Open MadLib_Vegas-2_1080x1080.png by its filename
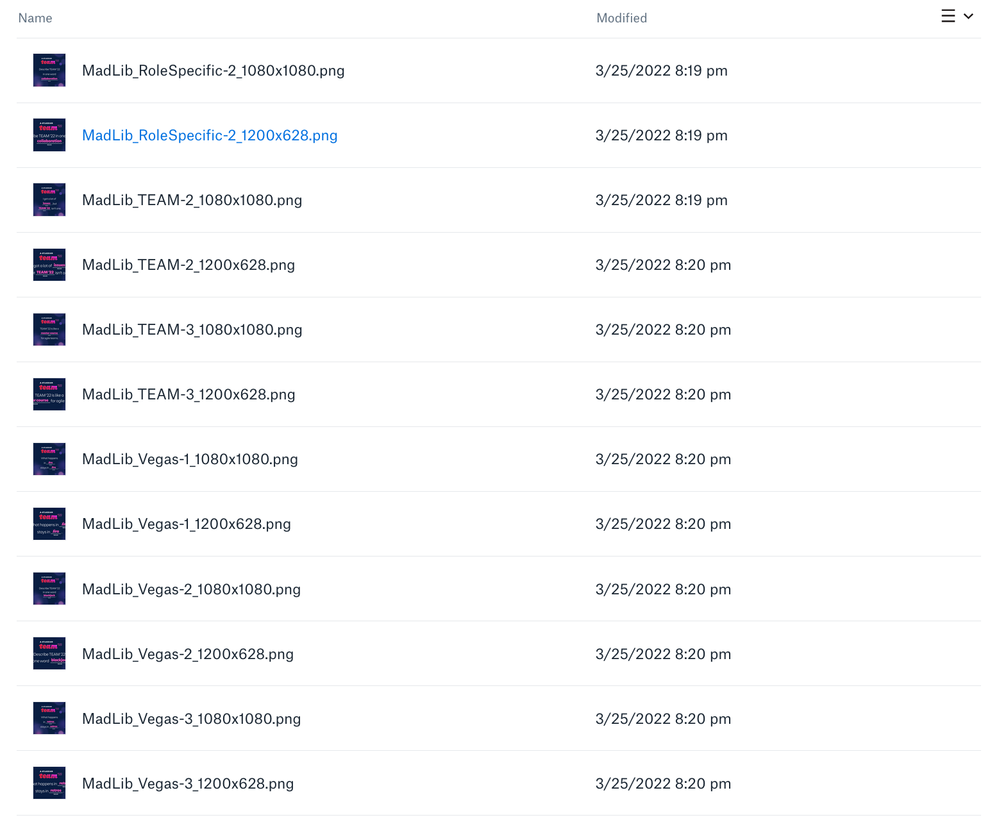 click(192, 589)
